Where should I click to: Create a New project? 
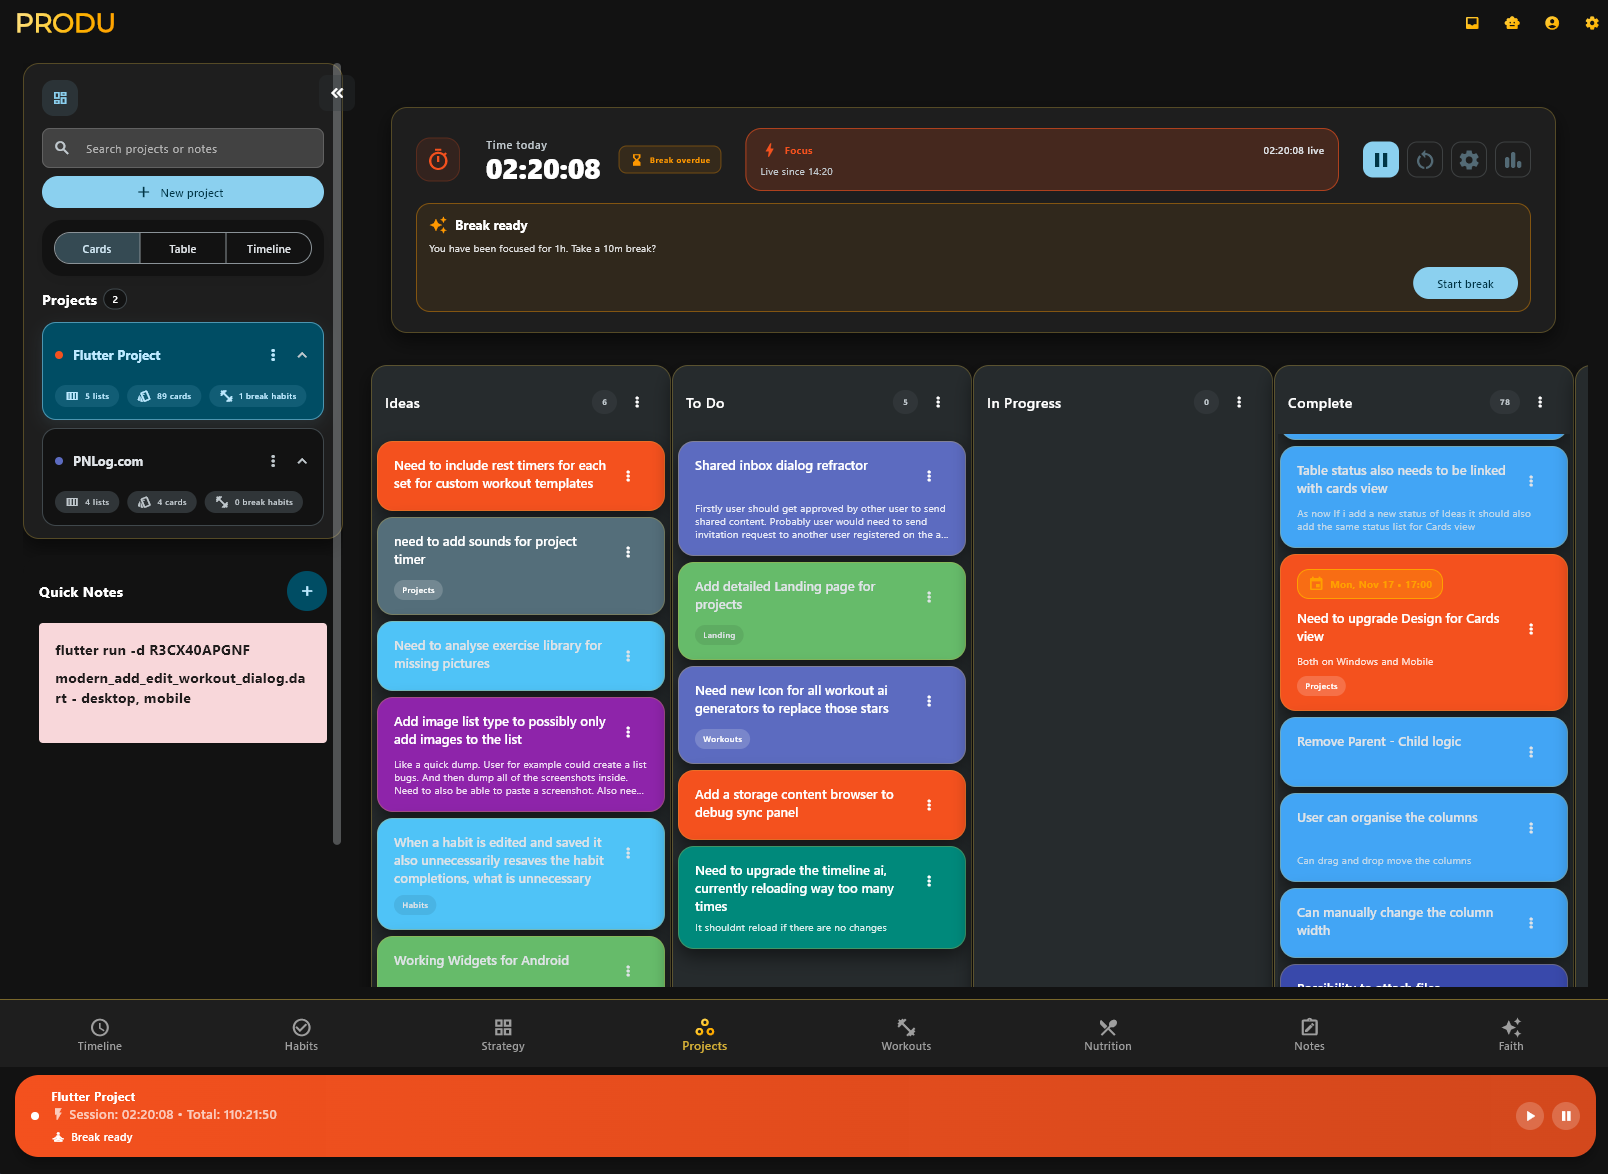182,192
